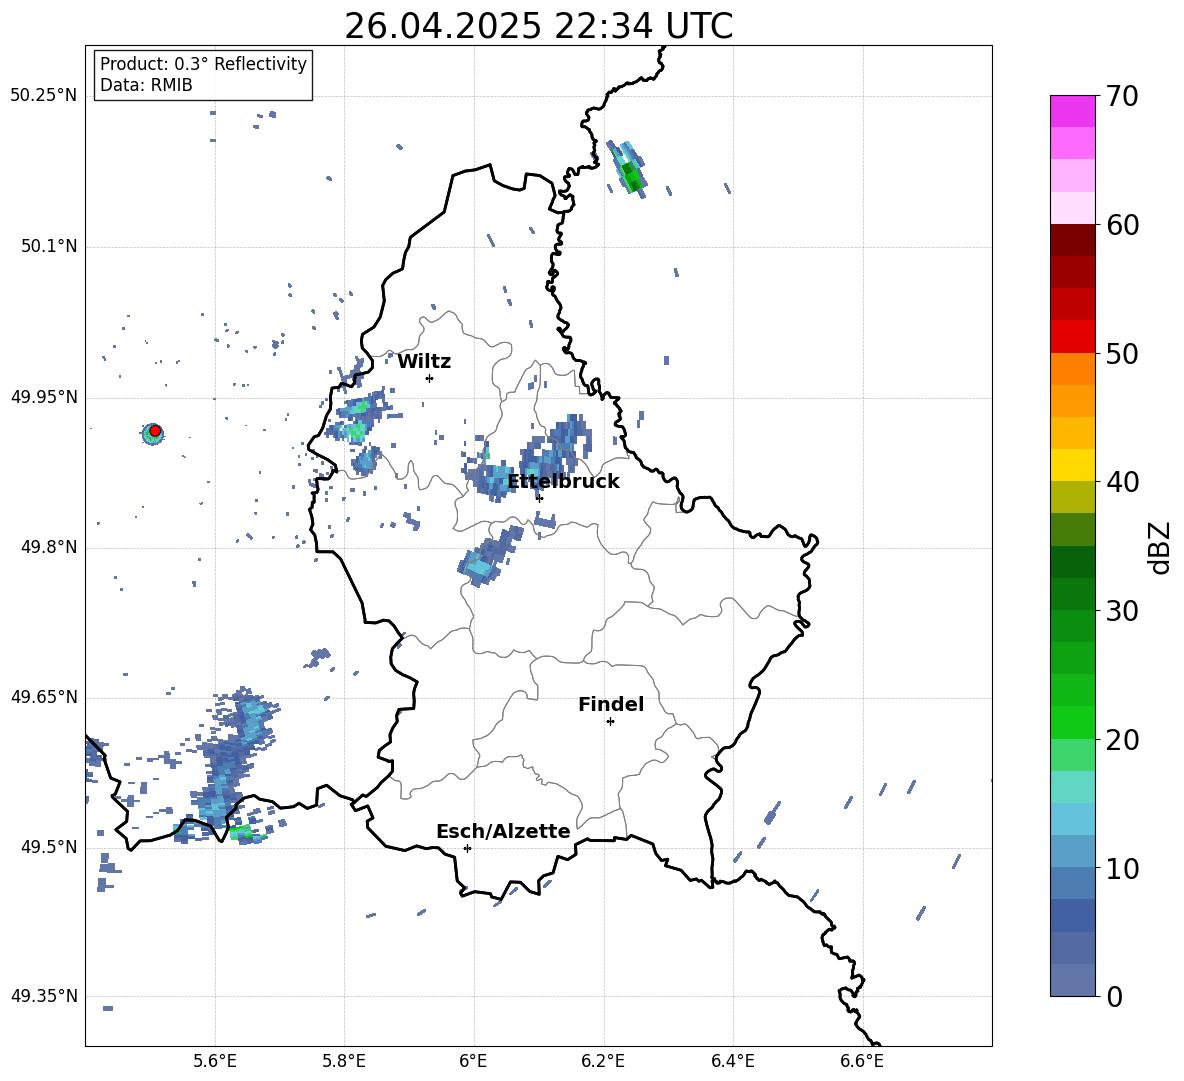
Task: Click the colorbar value 30
Action: [x=1122, y=611]
